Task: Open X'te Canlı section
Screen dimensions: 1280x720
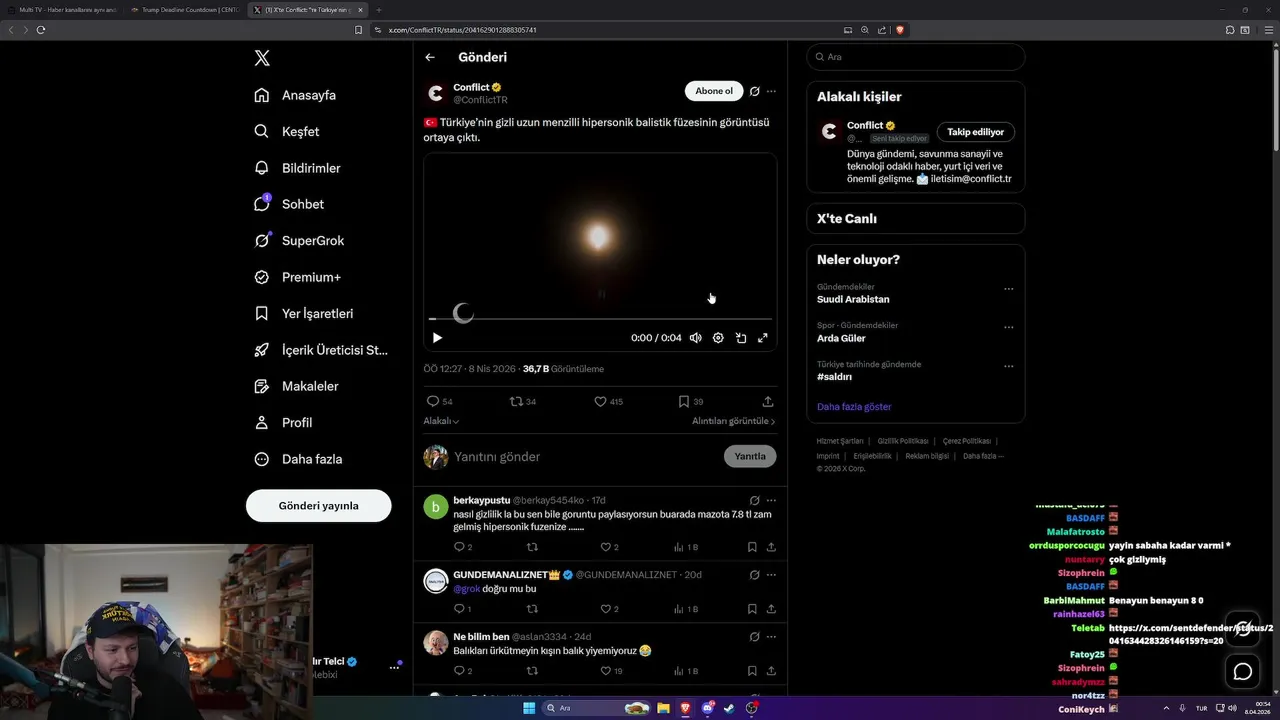Action: click(x=916, y=219)
